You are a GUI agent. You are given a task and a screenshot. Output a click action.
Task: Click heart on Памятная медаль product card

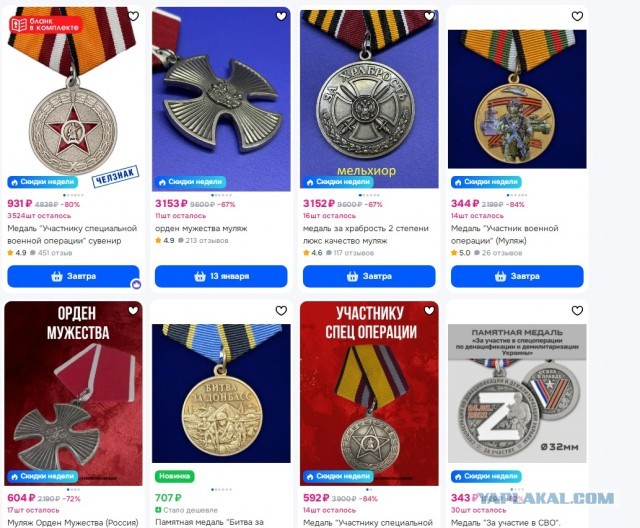[x=577, y=311]
